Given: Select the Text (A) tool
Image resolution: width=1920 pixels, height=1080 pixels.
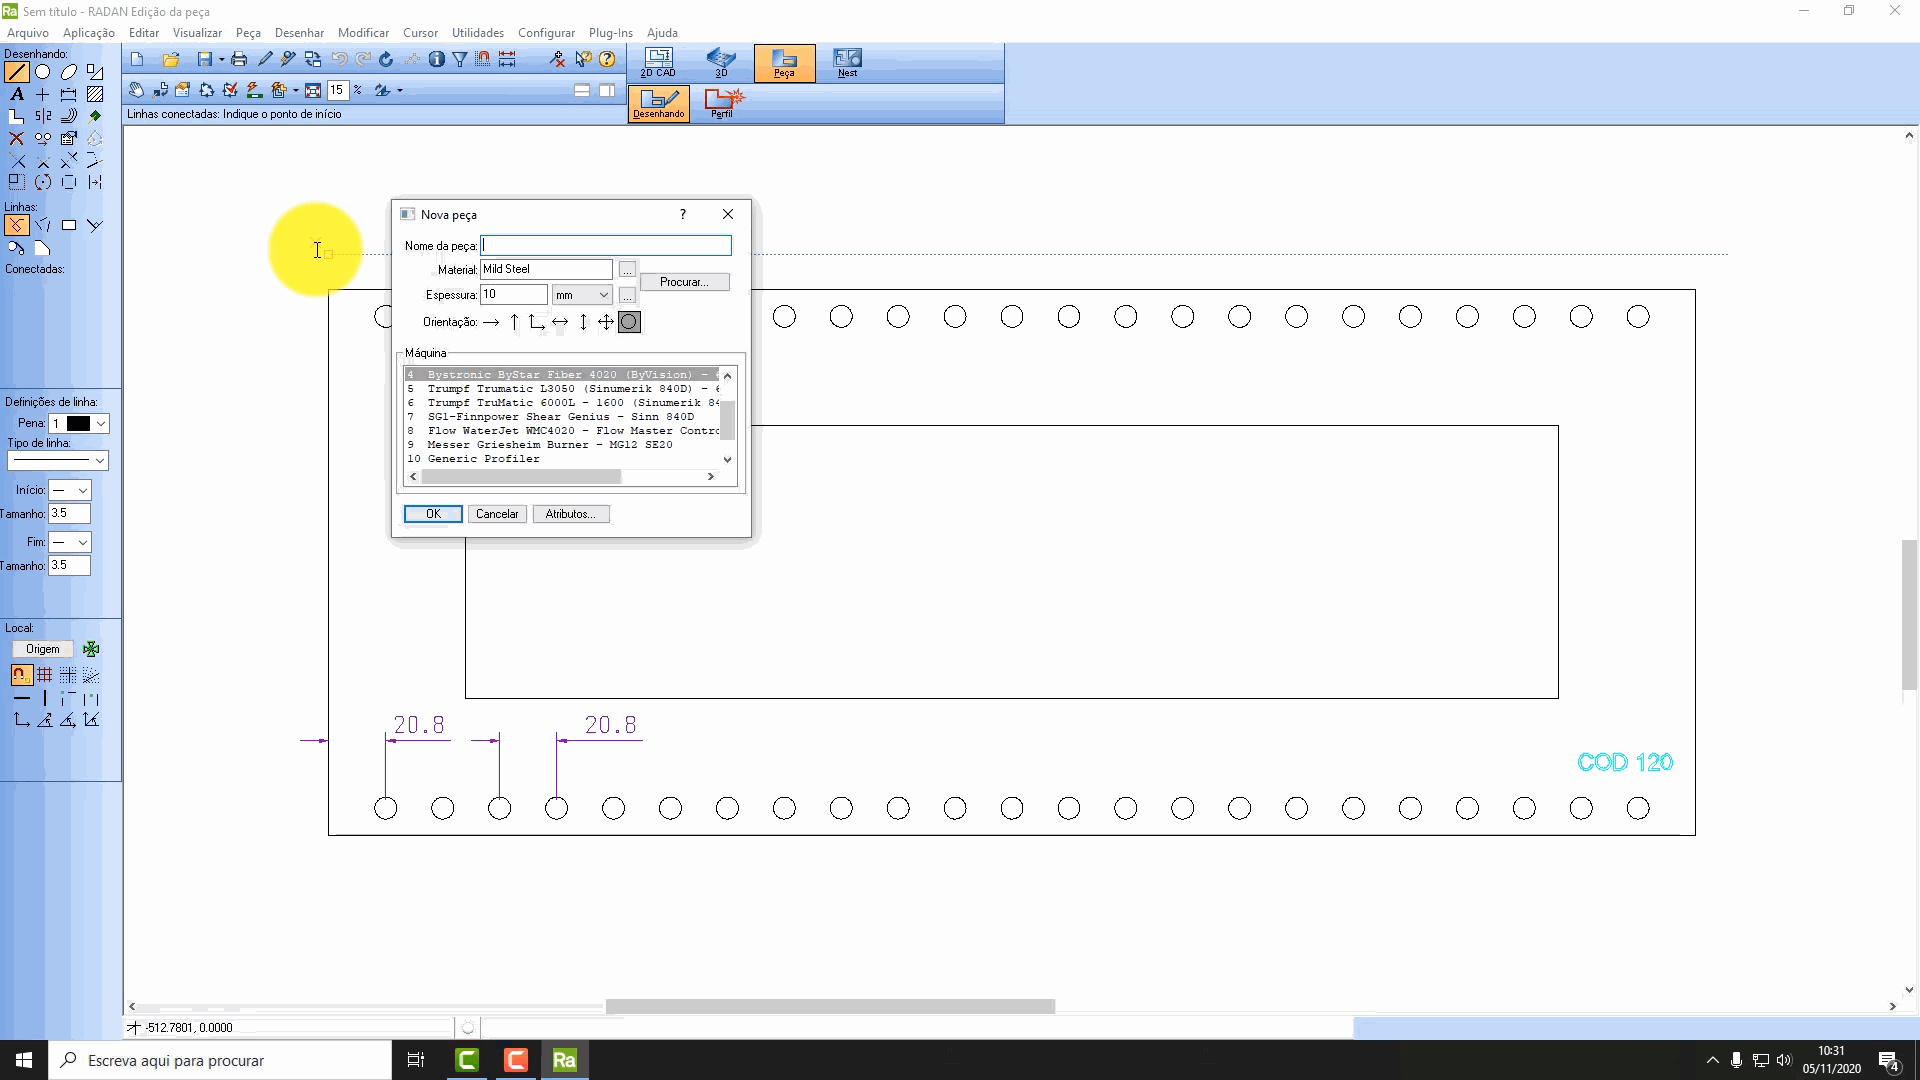Looking at the screenshot, I should 17,94.
